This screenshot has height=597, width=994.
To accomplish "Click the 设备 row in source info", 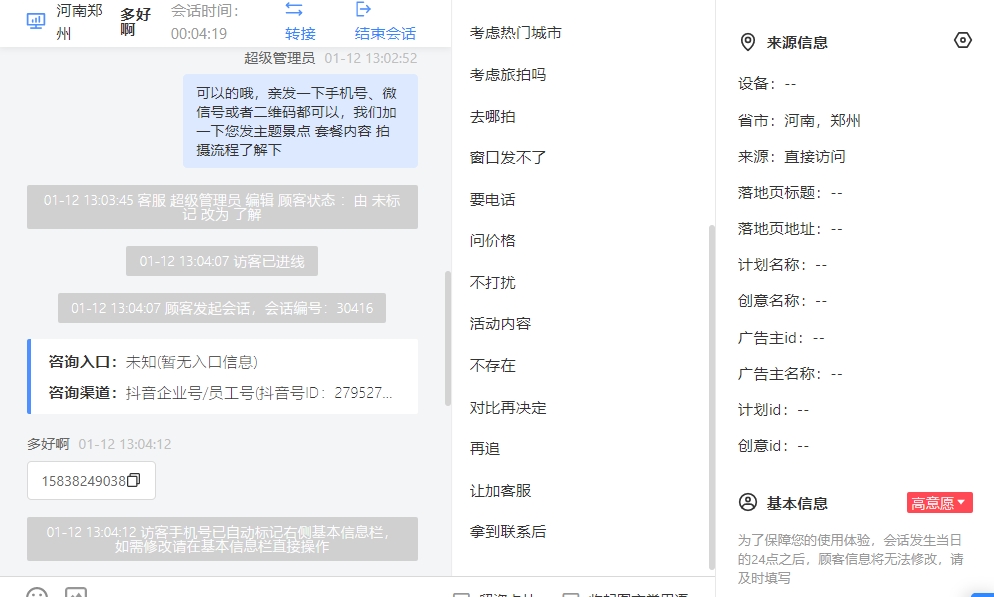I will 767,84.
